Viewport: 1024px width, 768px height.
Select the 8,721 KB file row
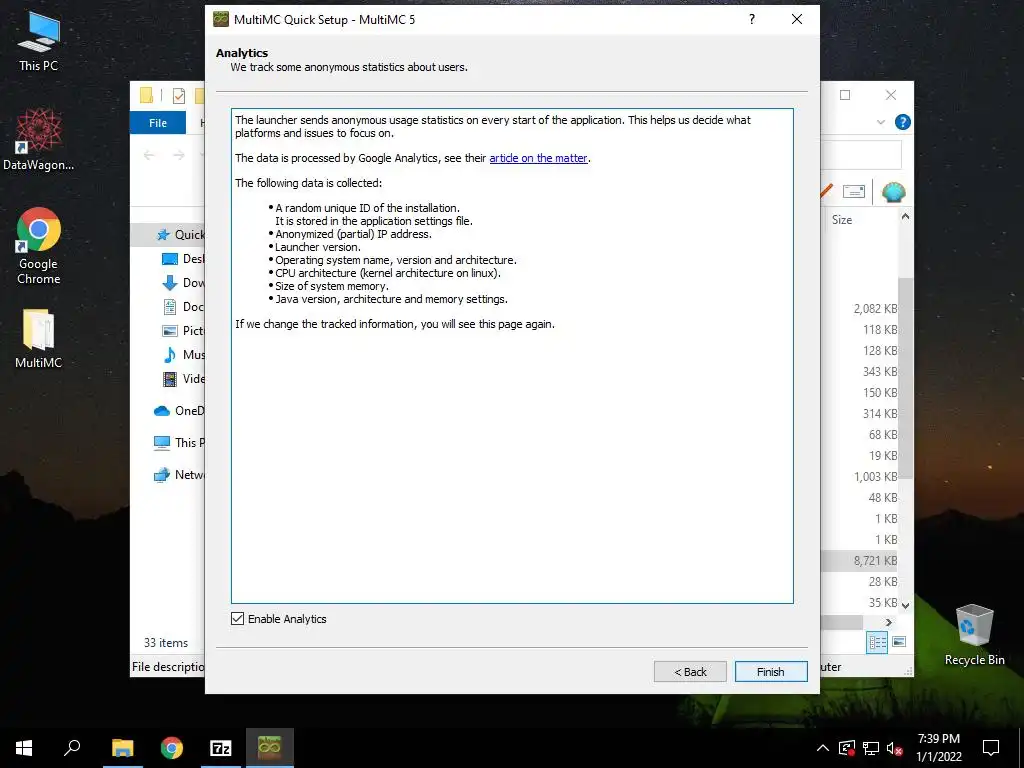tap(861, 560)
